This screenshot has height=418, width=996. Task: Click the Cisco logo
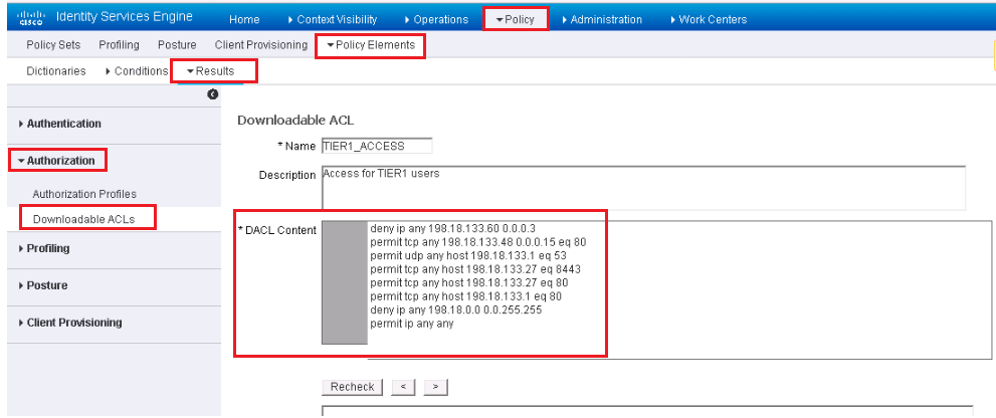(x=31, y=18)
